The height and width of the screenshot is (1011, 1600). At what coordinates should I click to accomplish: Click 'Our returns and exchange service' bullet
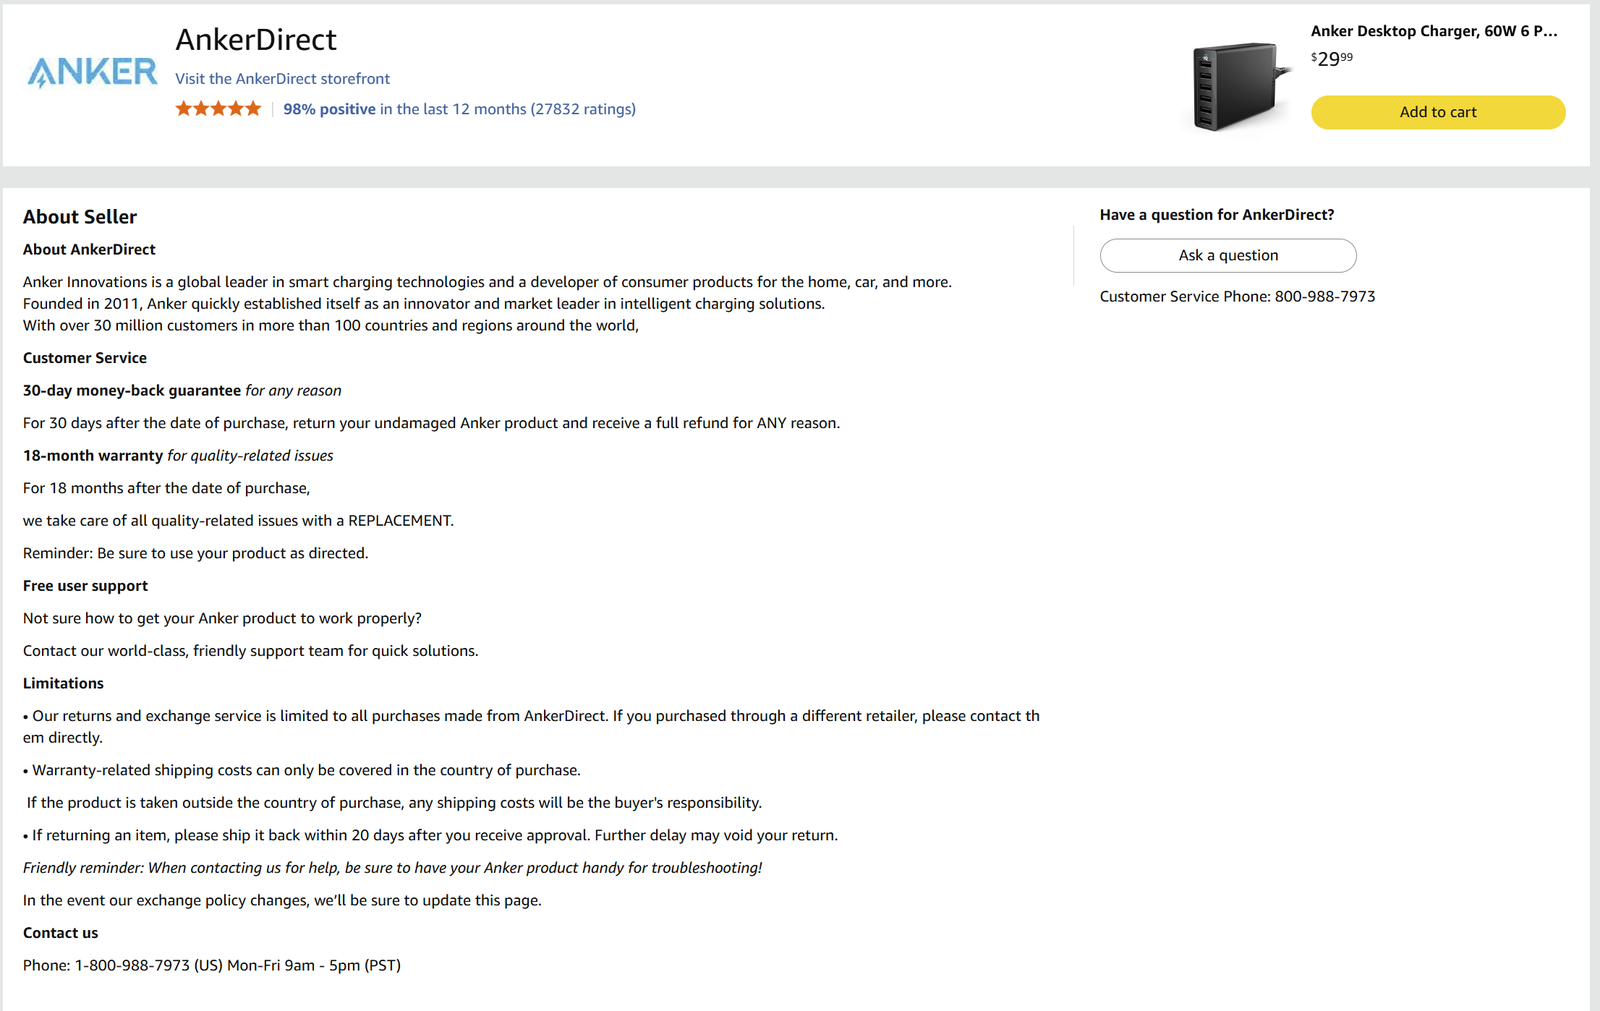[531, 727]
